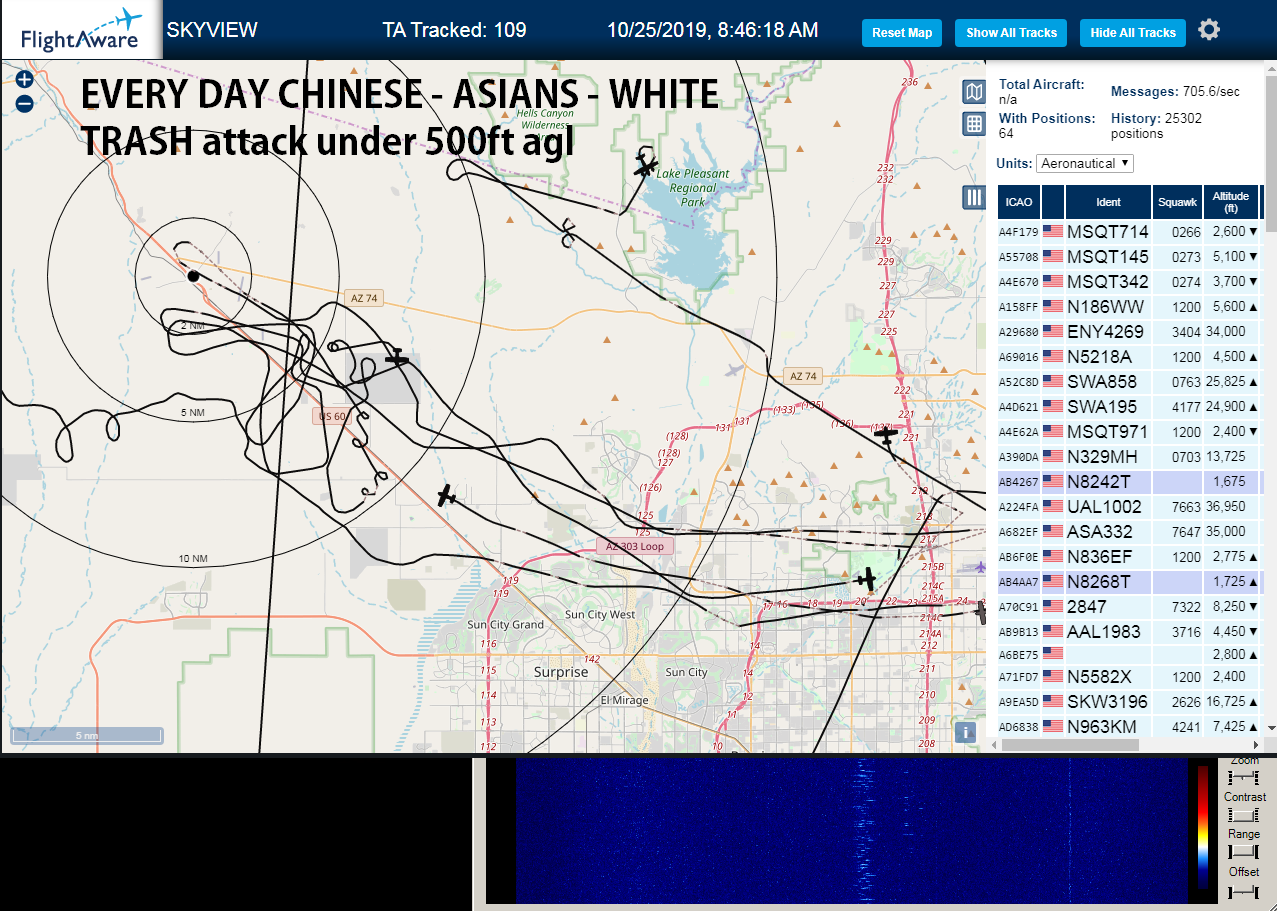This screenshot has width=1277, height=911.
Task: Open the SkyView settings gear
Action: pos(1209,30)
